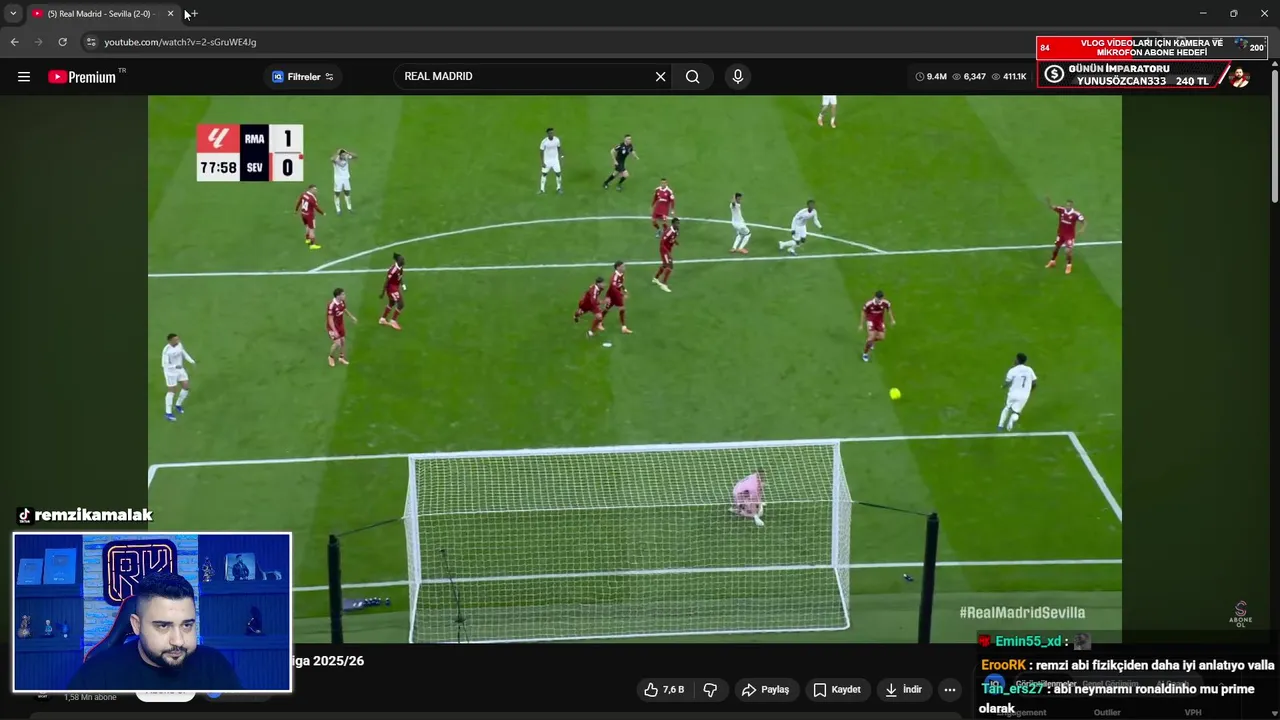Click the 6,347 views stat
Screen dimensions: 1280x720
tap(969, 77)
